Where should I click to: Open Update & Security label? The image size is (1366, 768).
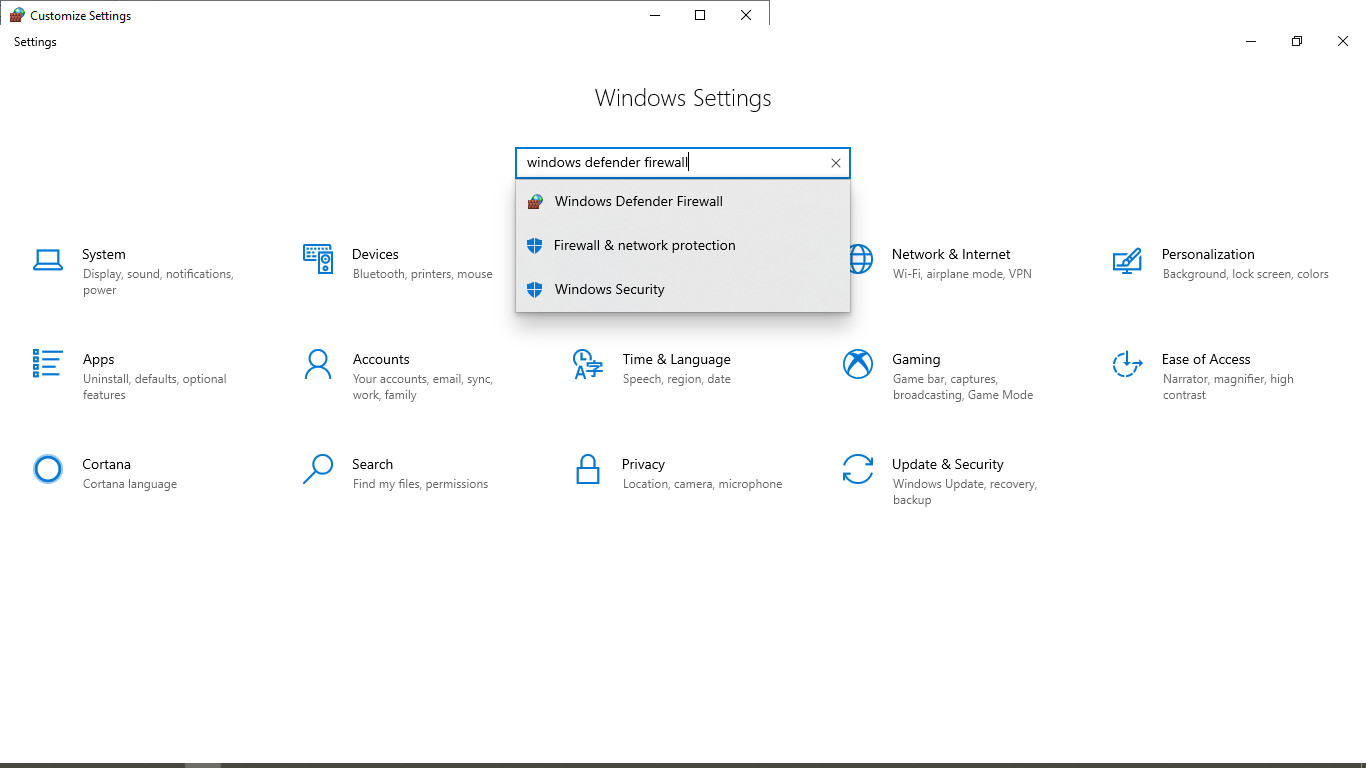(x=948, y=464)
